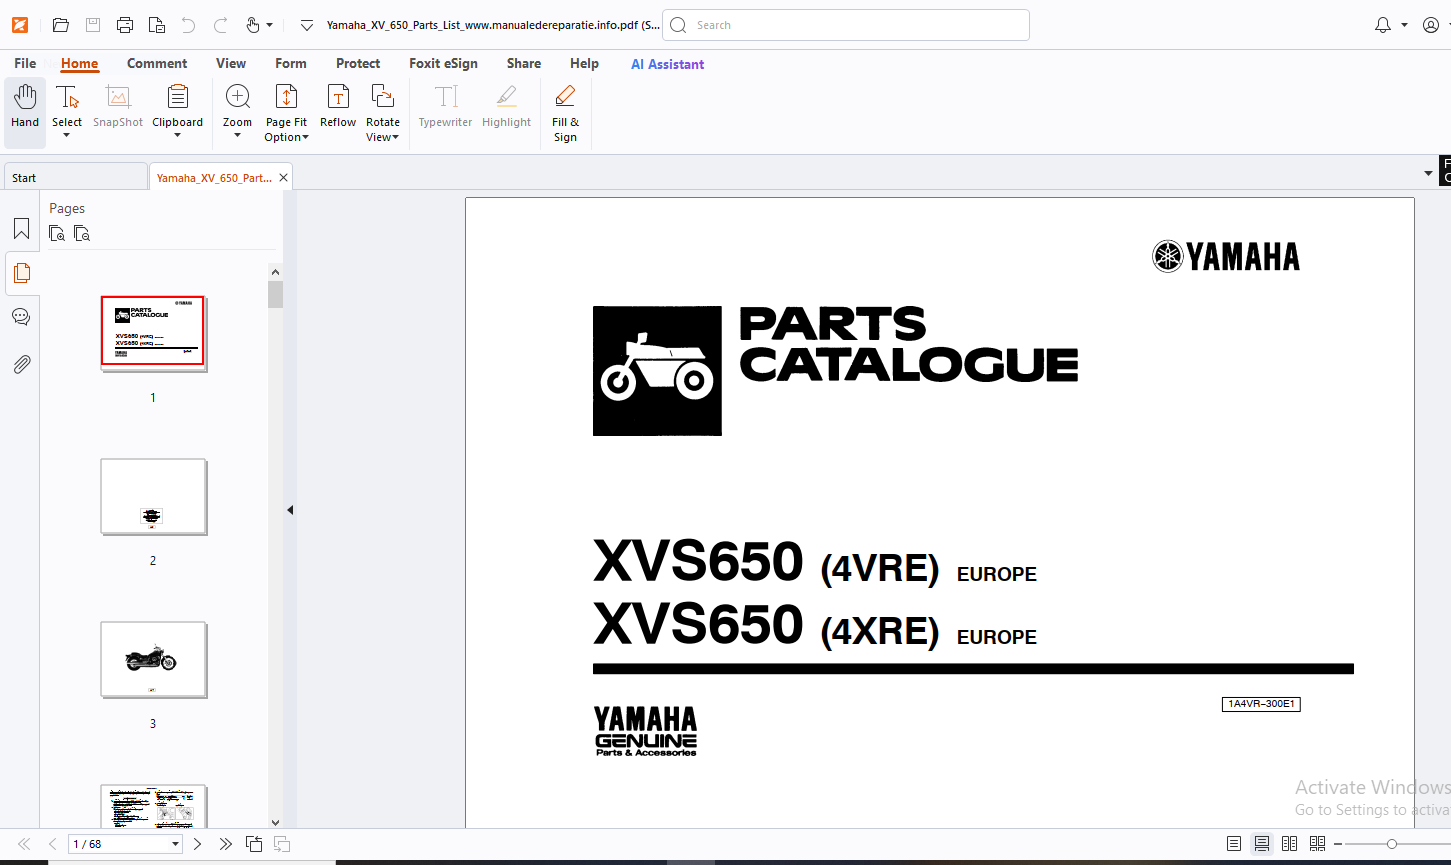This screenshot has height=865, width=1451.
Task: Switch to continuous page view mode
Action: point(1262,844)
